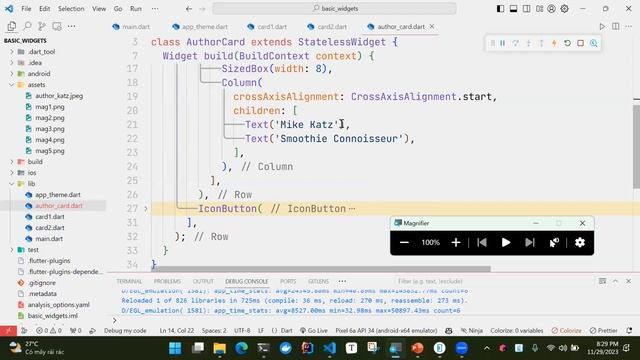Open Magnifier settings gear

(x=580, y=242)
